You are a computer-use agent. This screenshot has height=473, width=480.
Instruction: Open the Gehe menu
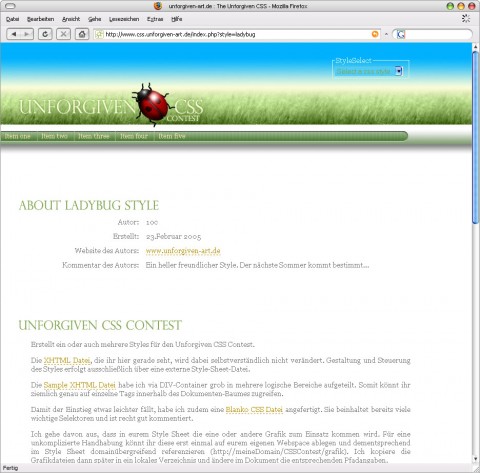(x=95, y=19)
